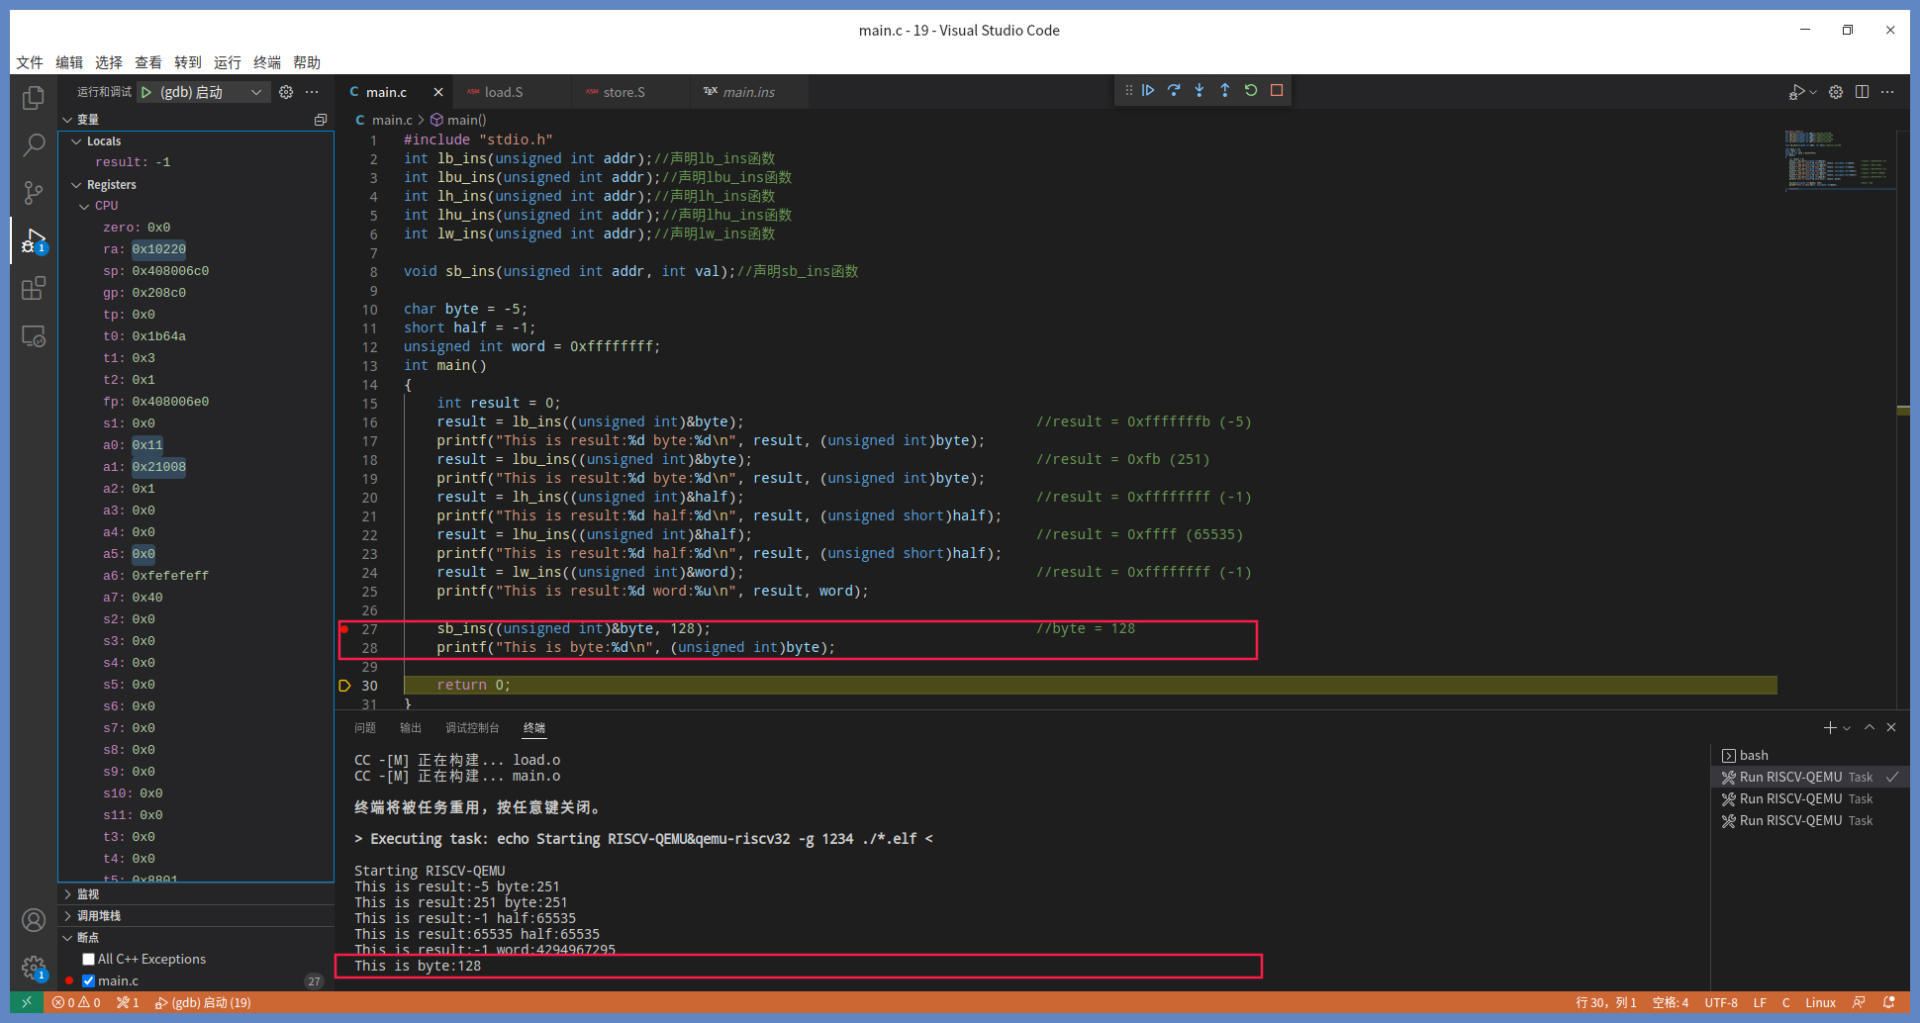Stop the debugging session

1277,91
